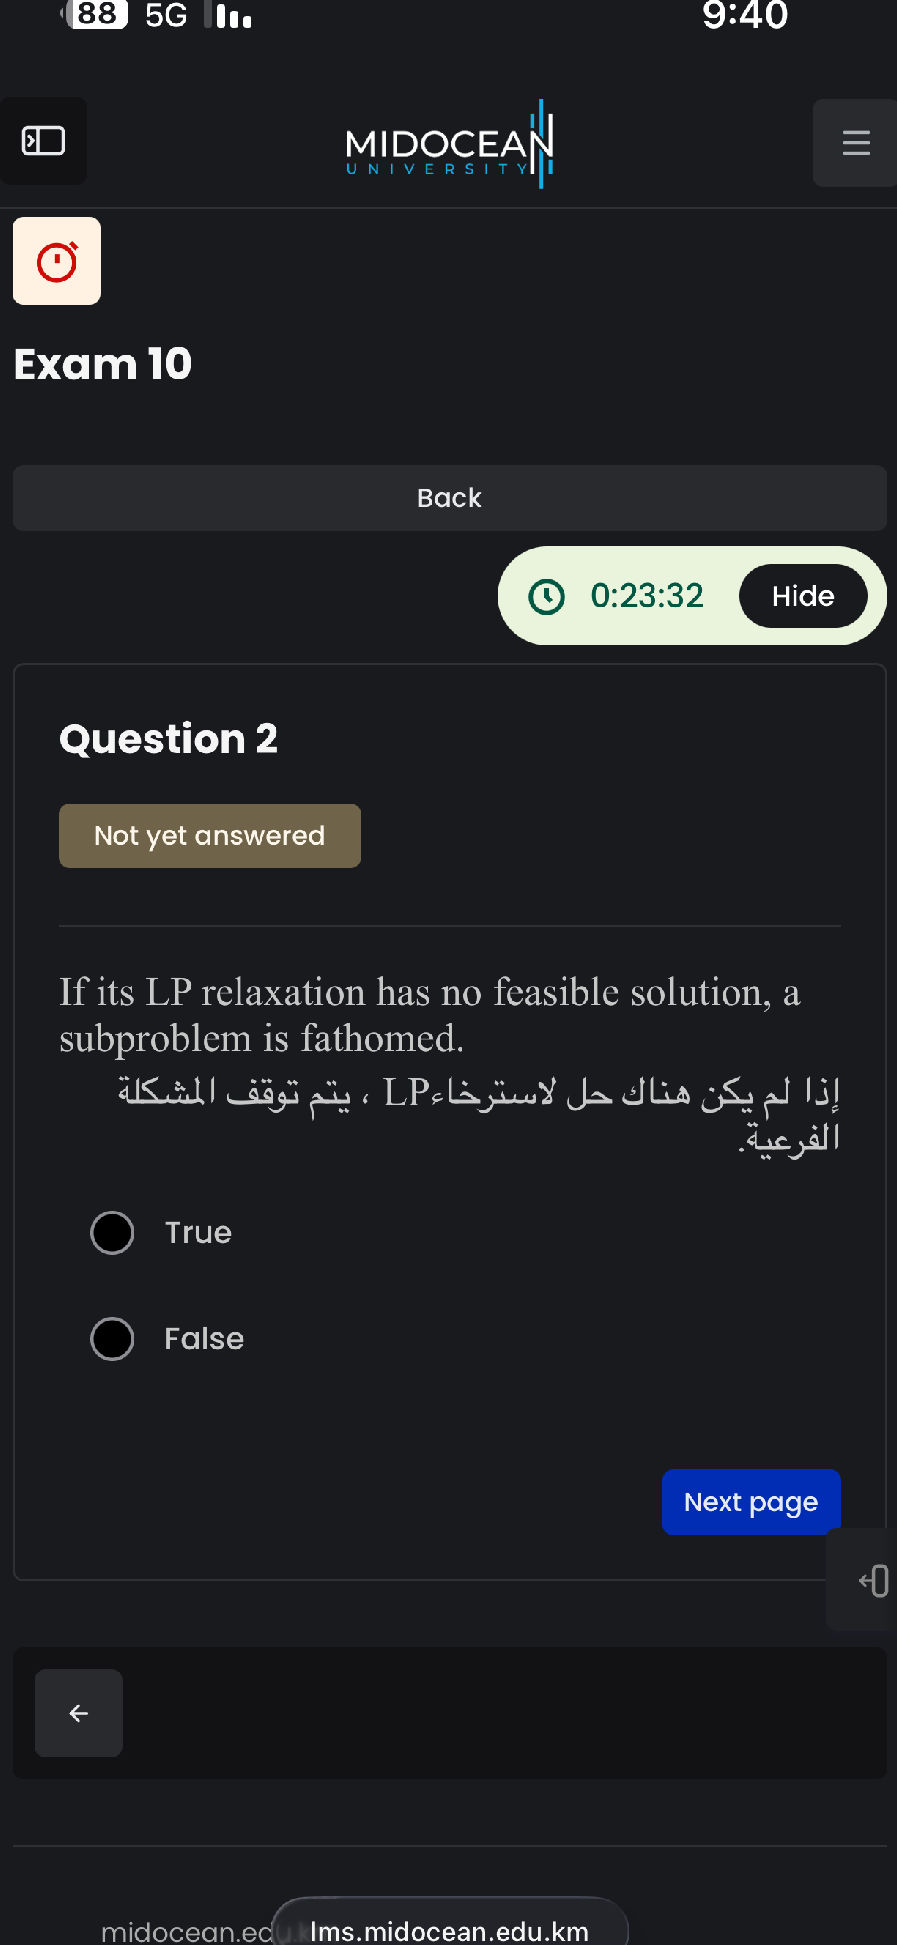Go to the Next page
Viewport: 897px width, 1945px height.
750,1502
